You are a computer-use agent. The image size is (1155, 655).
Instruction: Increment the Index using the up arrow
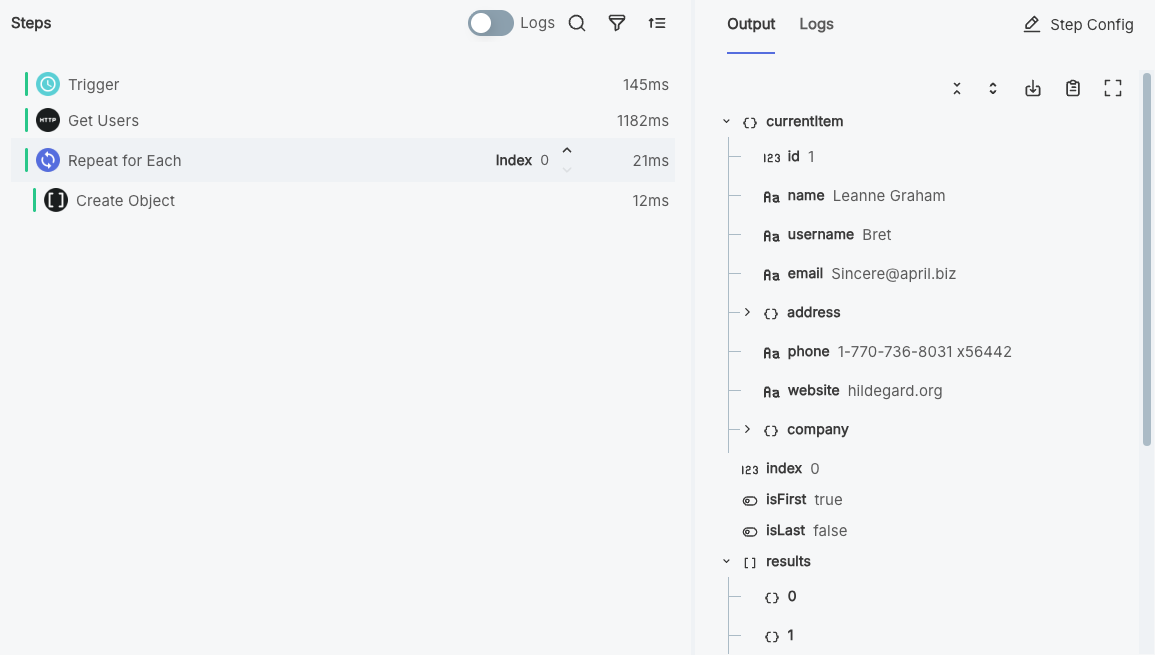pyautogui.click(x=566, y=152)
